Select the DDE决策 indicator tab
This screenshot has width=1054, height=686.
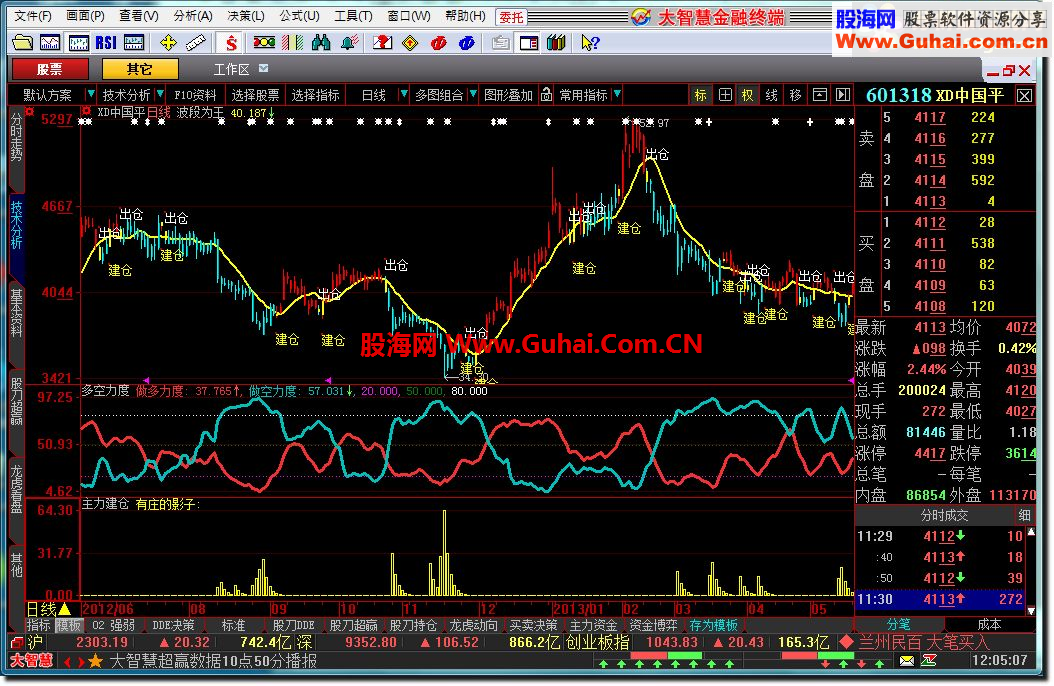173,626
